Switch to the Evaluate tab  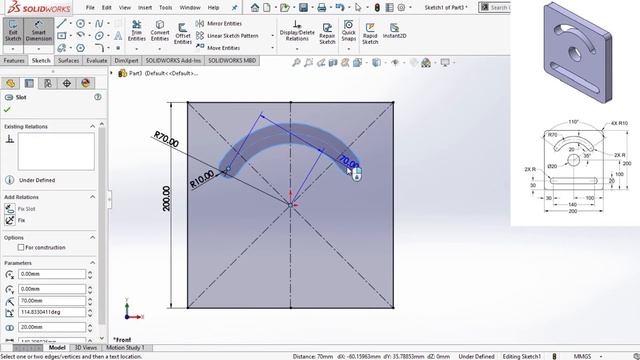pyautogui.click(x=96, y=60)
